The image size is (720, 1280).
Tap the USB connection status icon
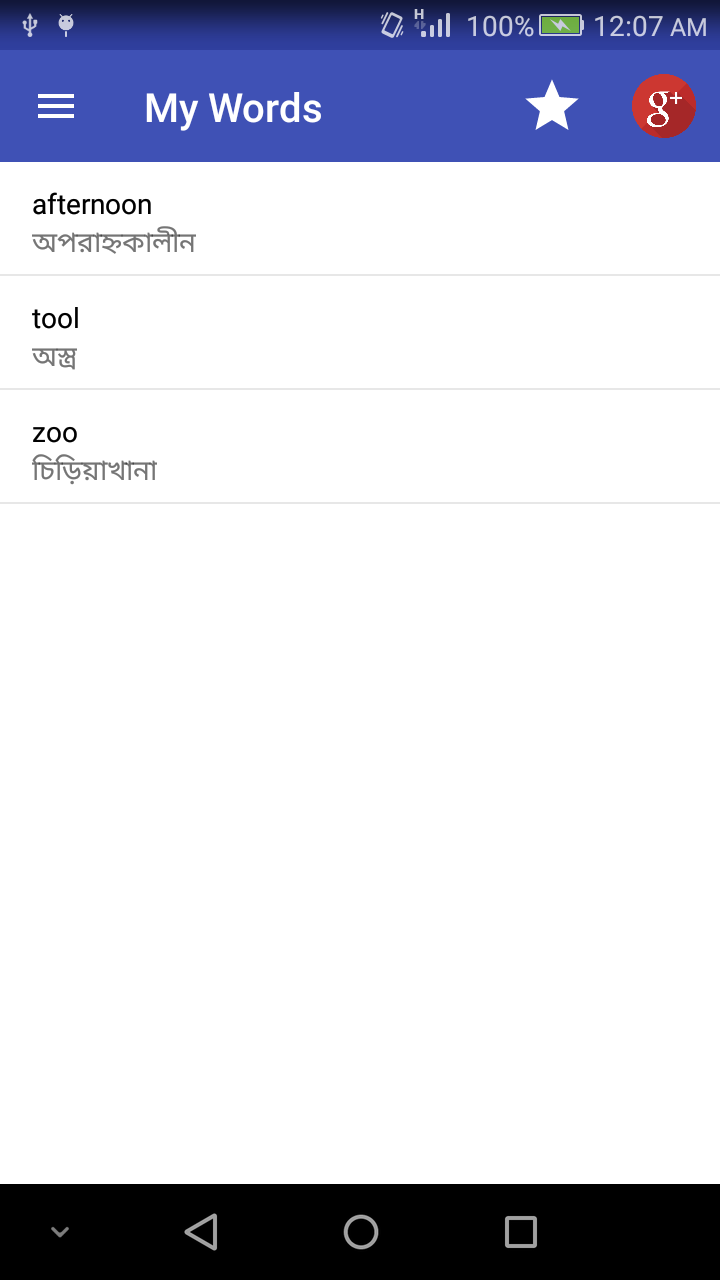click(30, 25)
